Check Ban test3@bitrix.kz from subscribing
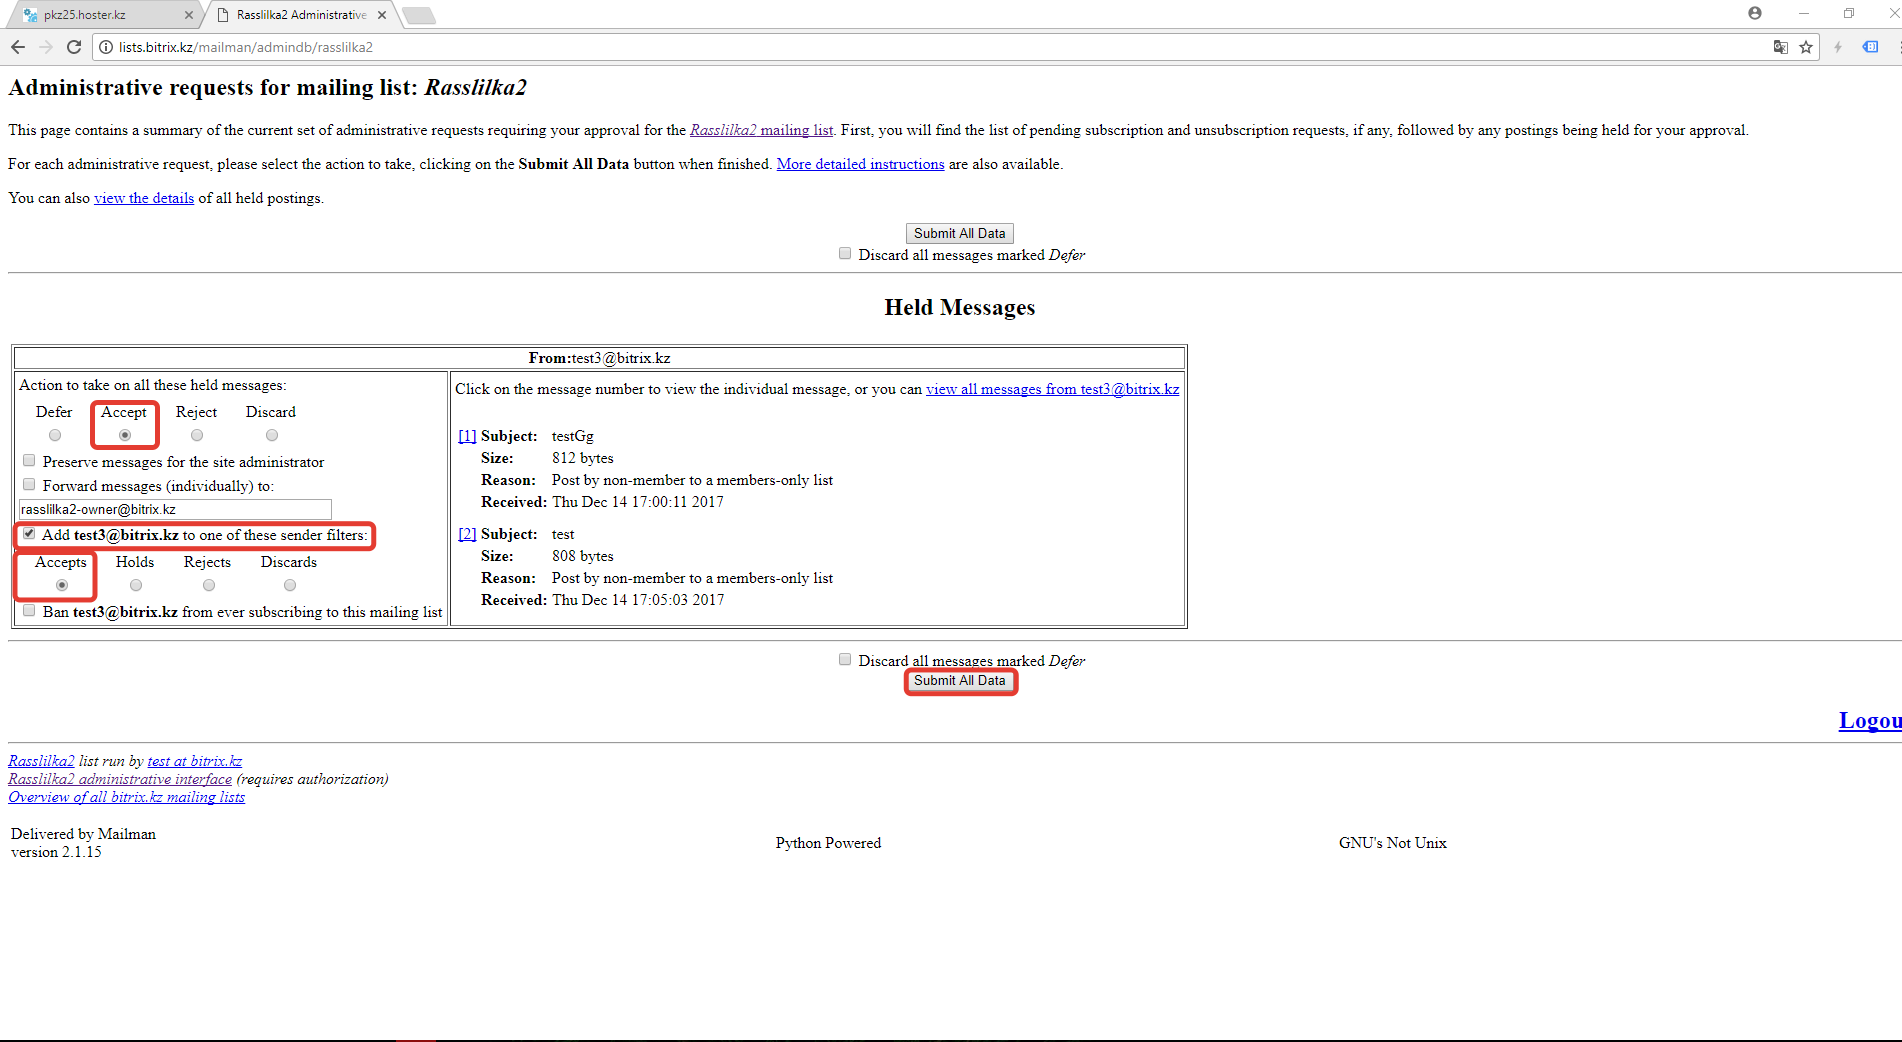1902x1042 pixels. 29,611
